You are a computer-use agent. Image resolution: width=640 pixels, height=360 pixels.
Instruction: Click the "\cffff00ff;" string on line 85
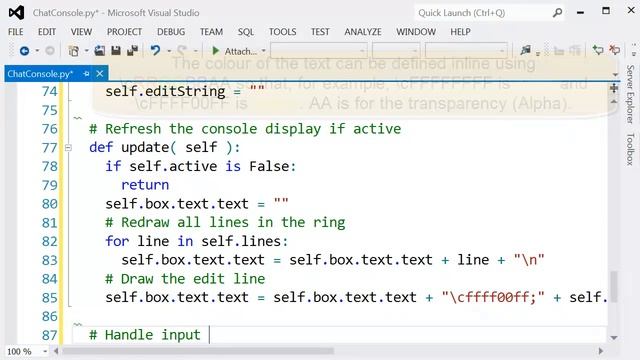click(493, 297)
